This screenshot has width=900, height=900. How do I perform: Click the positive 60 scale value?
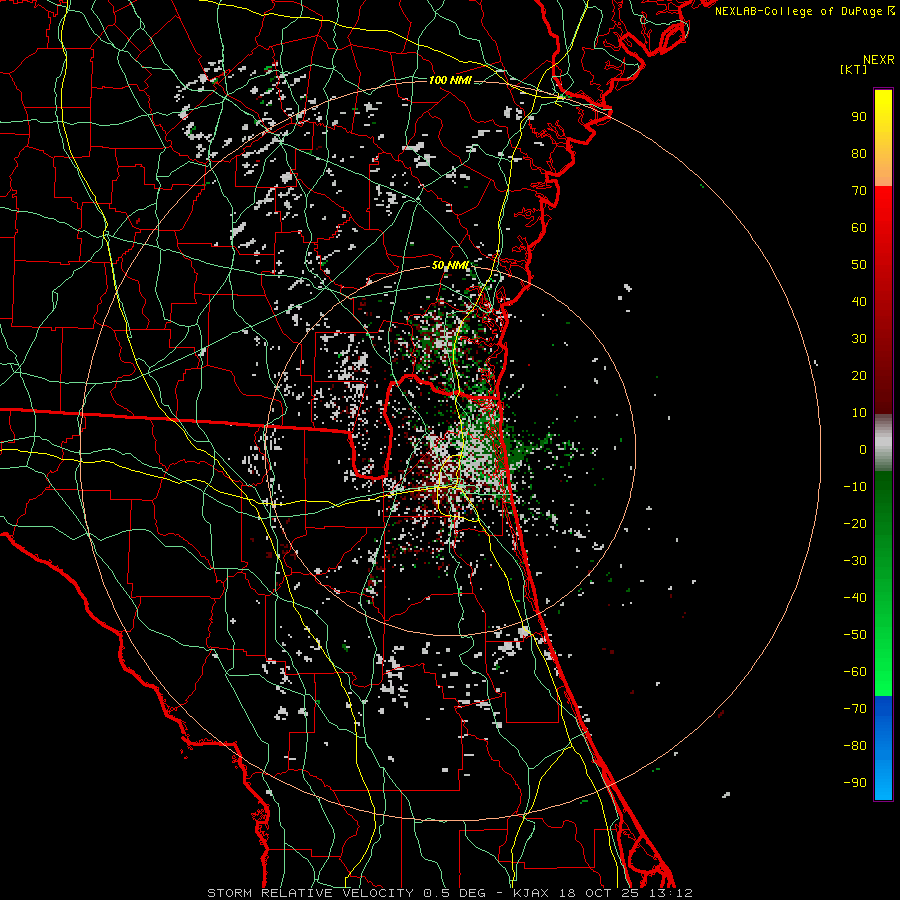[859, 227]
